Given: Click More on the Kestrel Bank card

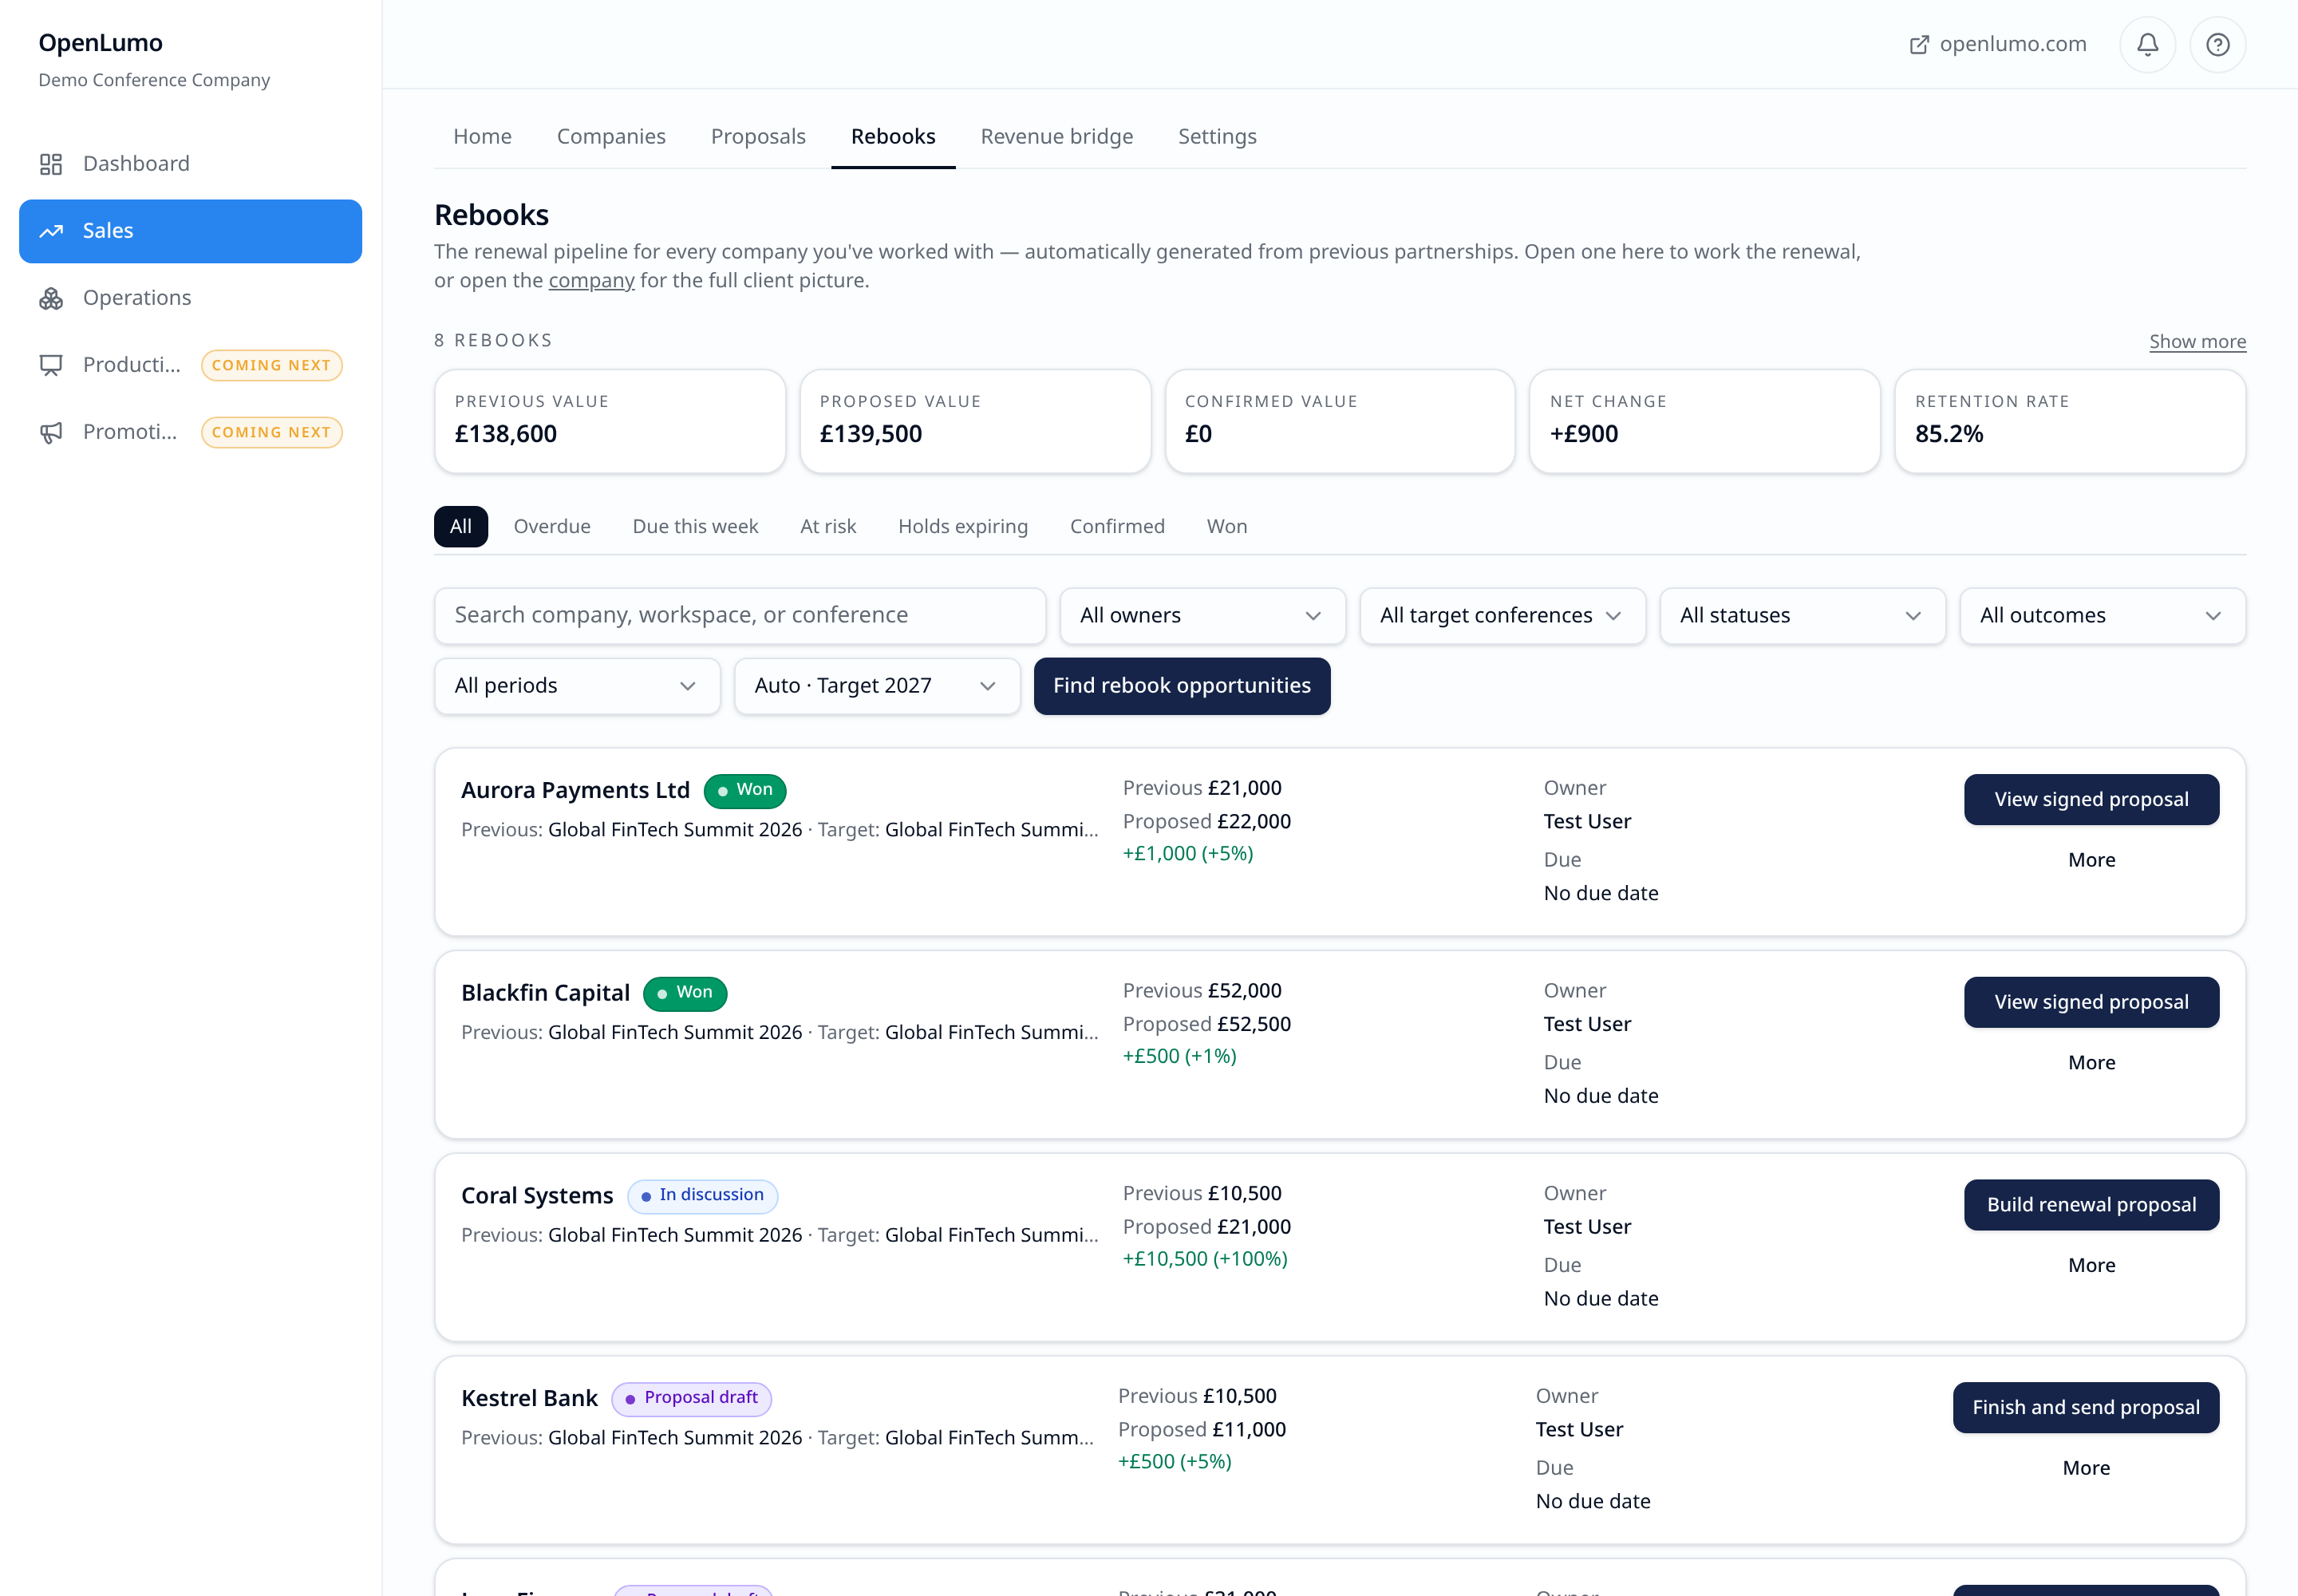Looking at the screenshot, I should coord(2086,1469).
